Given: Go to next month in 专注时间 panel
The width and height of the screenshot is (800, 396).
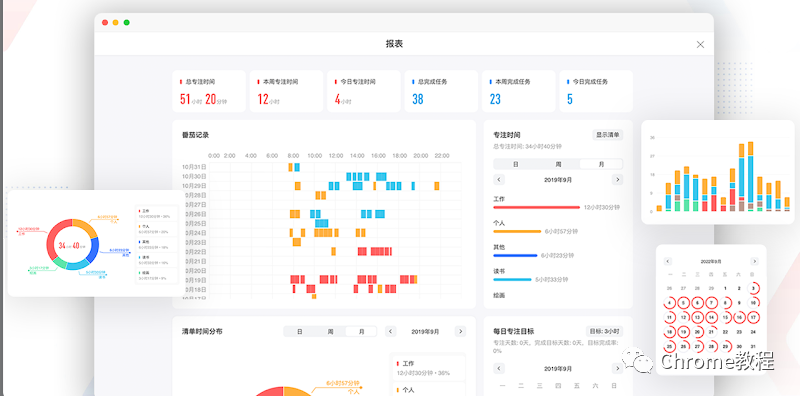Looking at the screenshot, I should [x=617, y=180].
